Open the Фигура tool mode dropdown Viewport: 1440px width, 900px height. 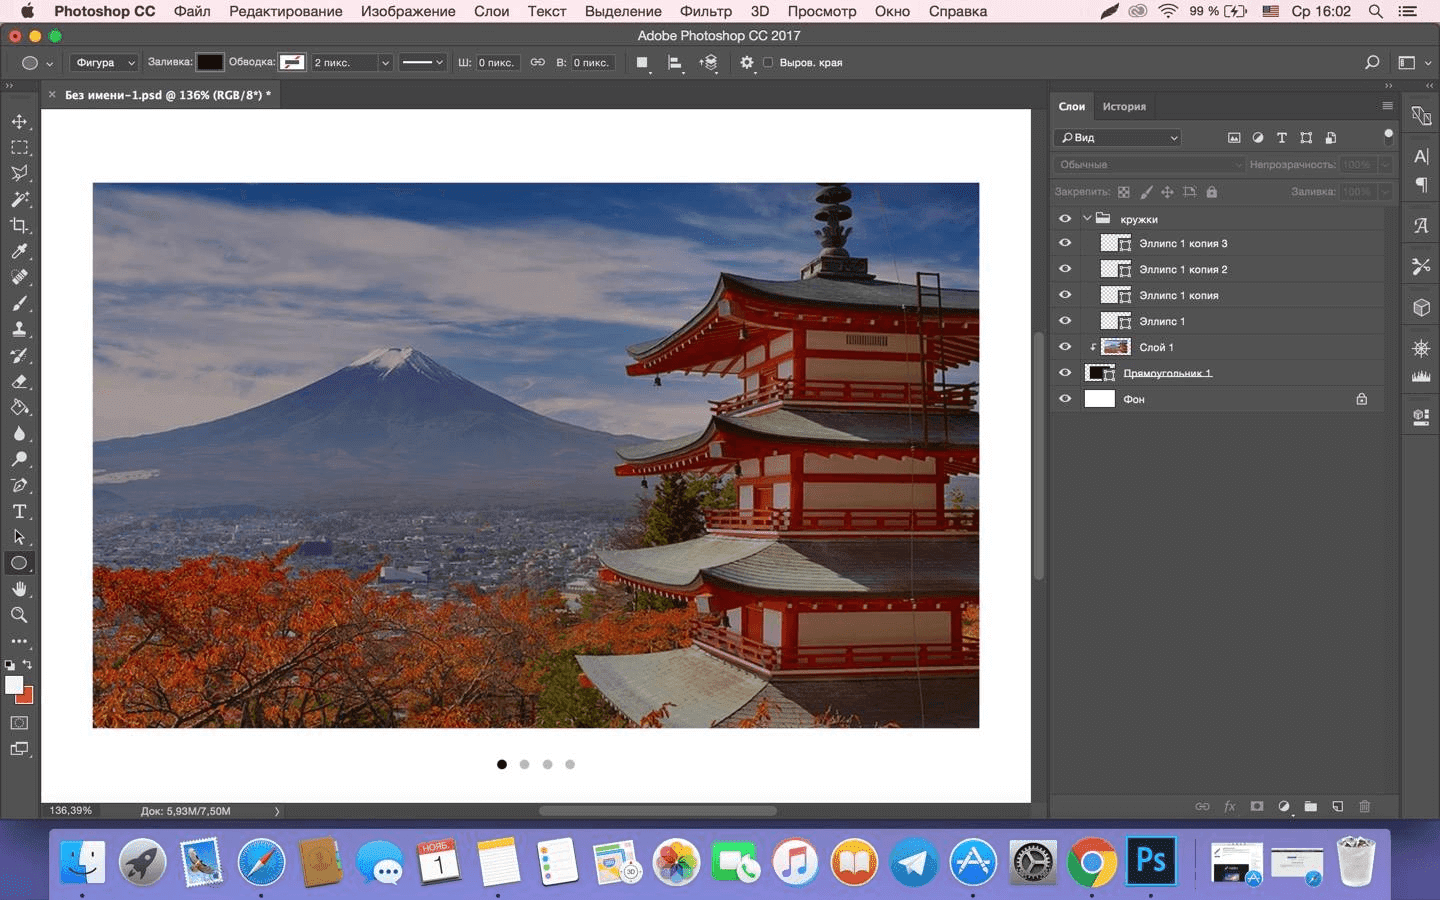104,62
